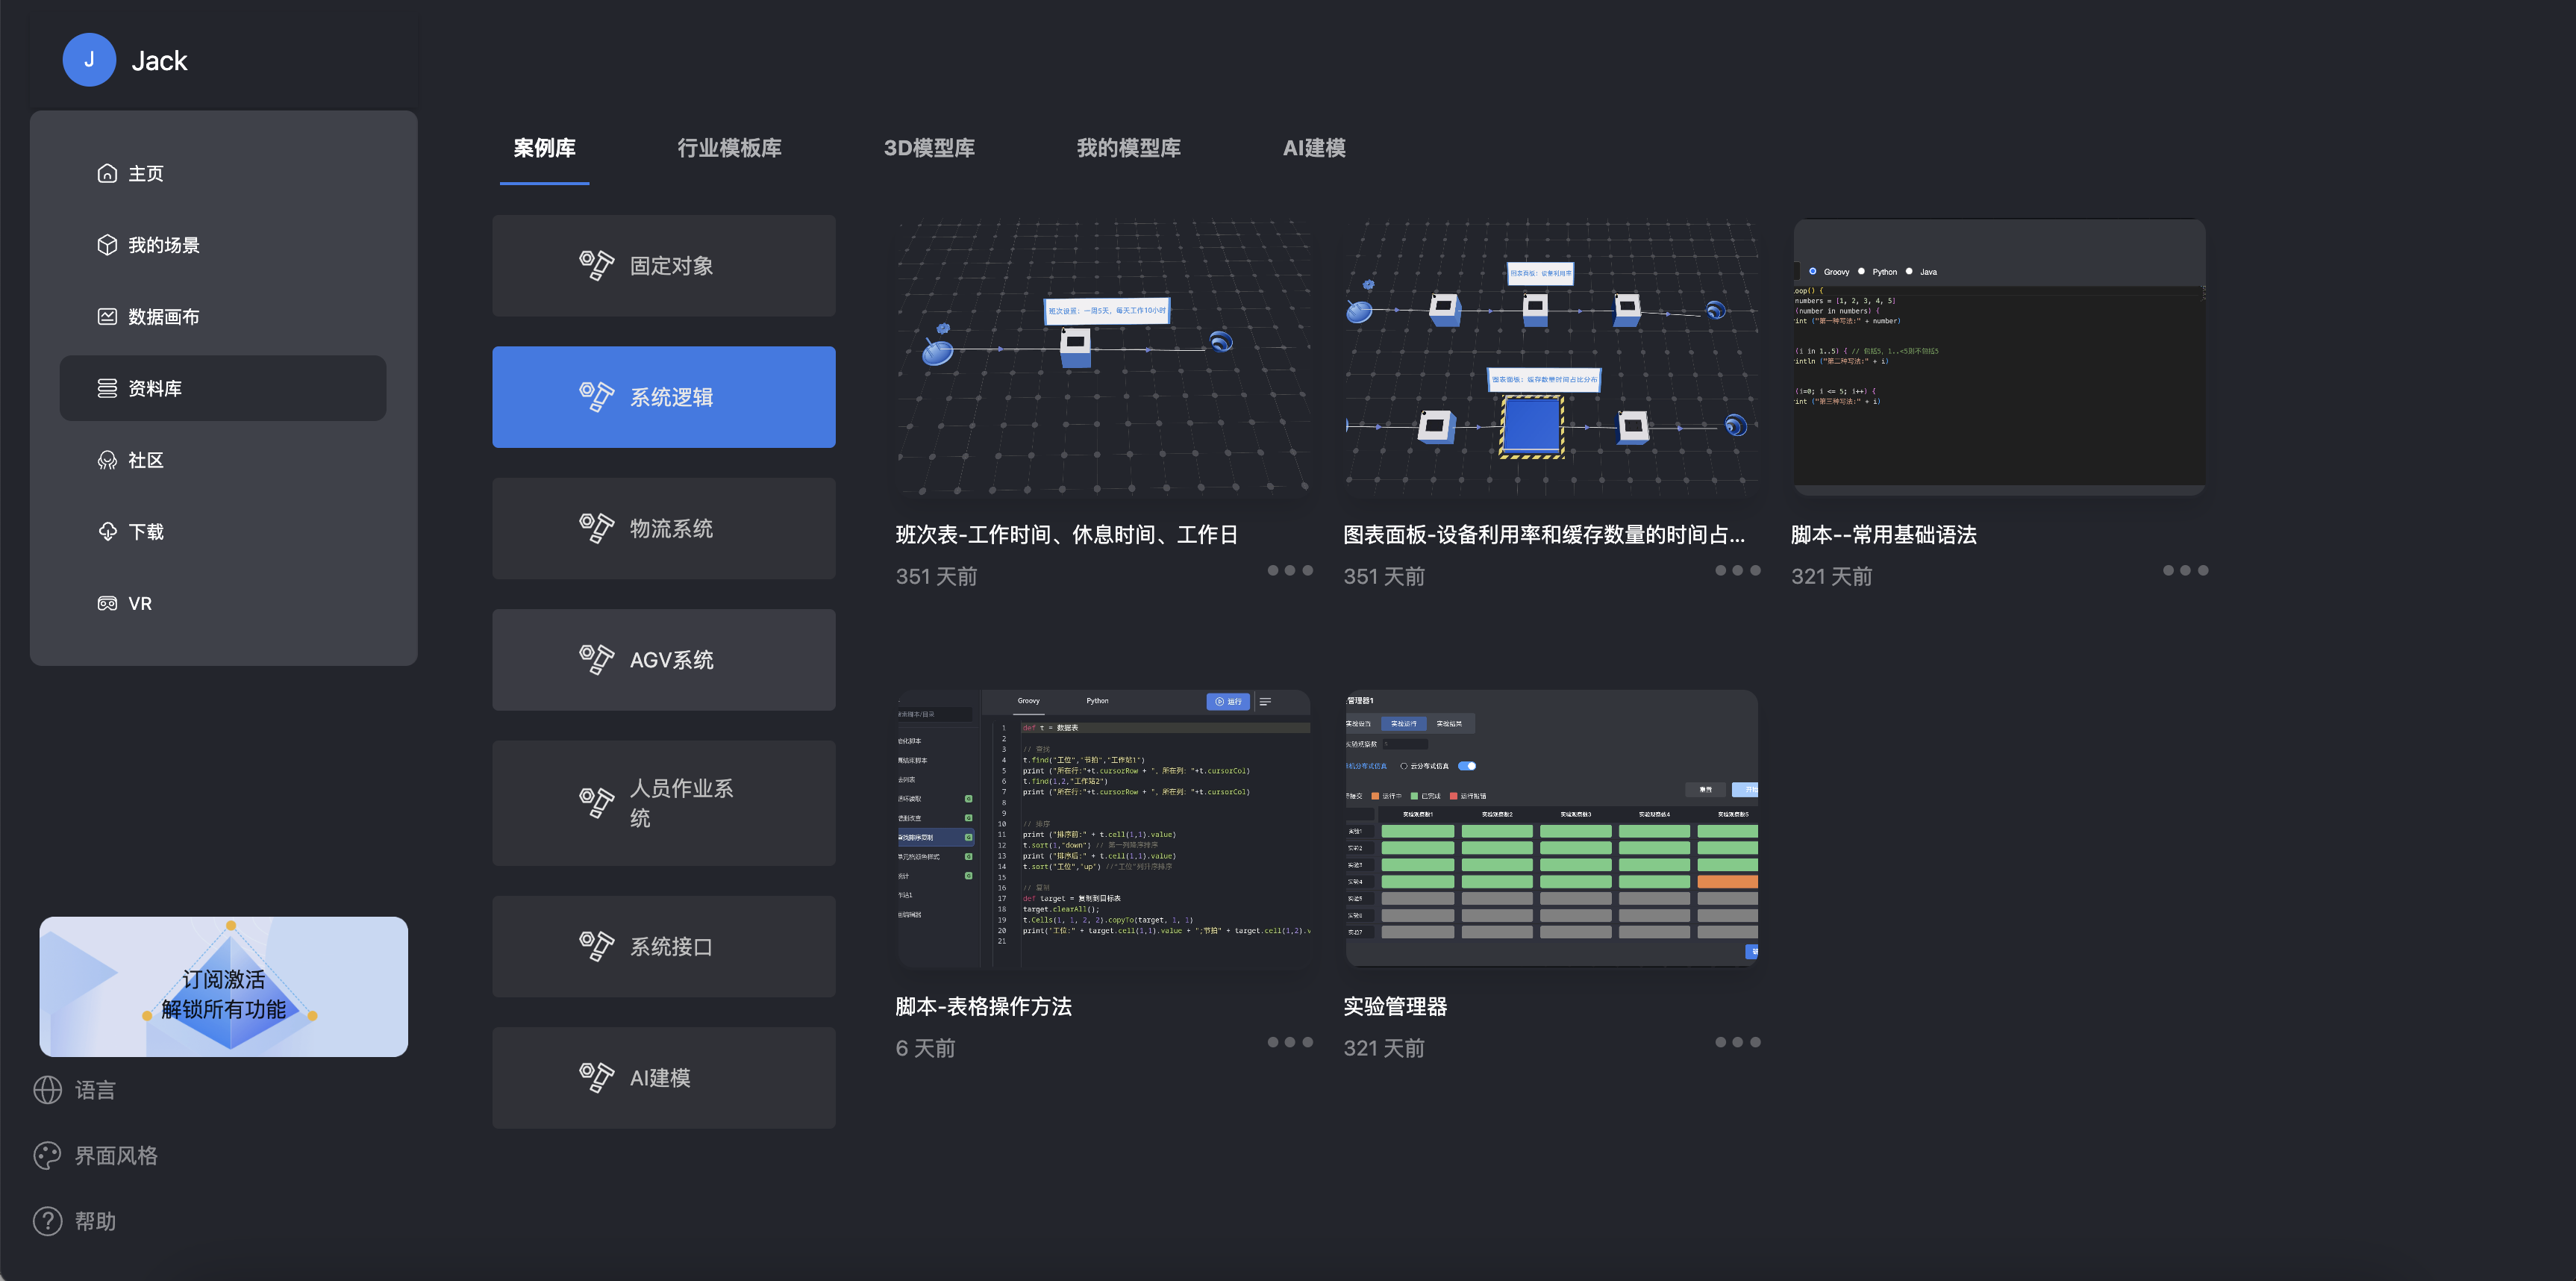Switch to the 行业模板库 tab
The height and width of the screenshot is (1281, 2576).
pos(729,148)
